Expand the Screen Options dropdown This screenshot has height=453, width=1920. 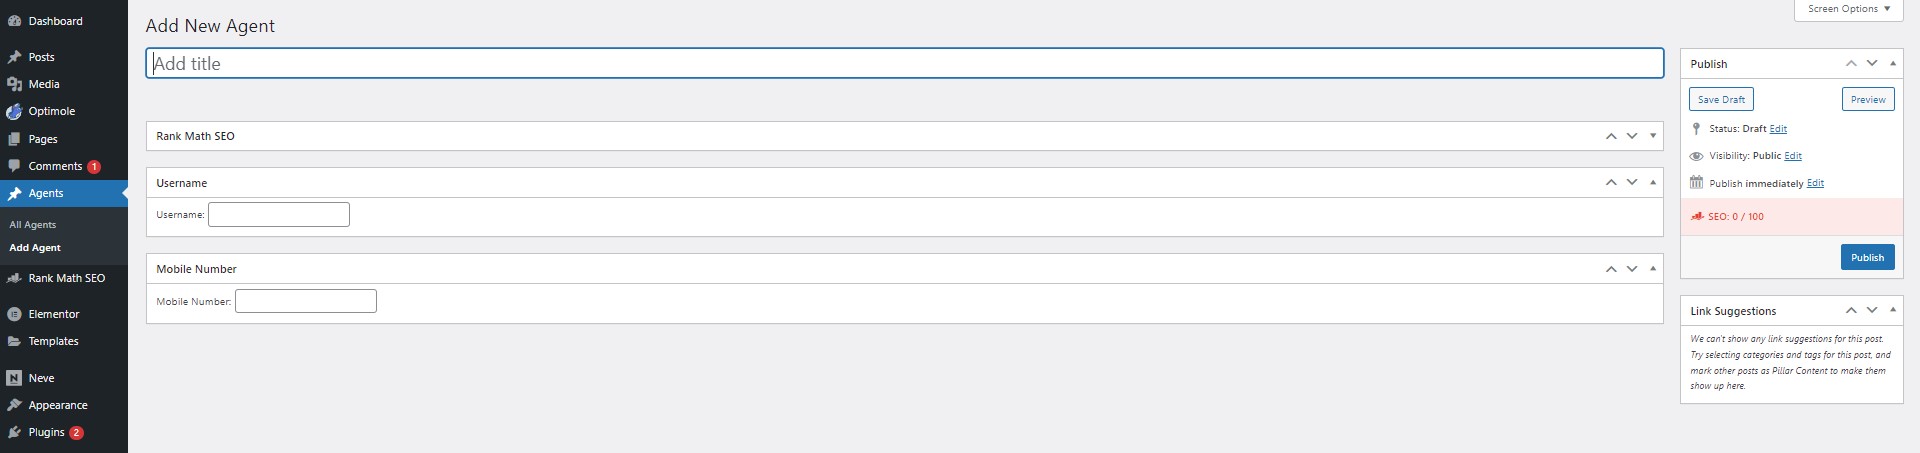coord(1849,9)
